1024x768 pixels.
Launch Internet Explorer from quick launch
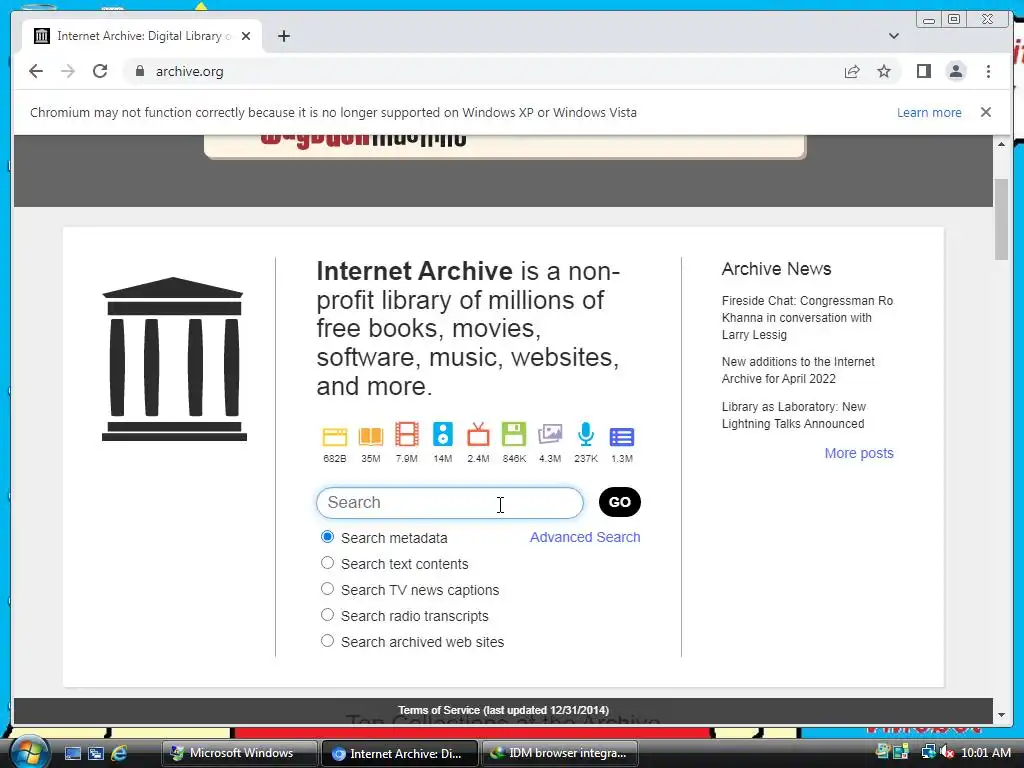pyautogui.click(x=119, y=753)
